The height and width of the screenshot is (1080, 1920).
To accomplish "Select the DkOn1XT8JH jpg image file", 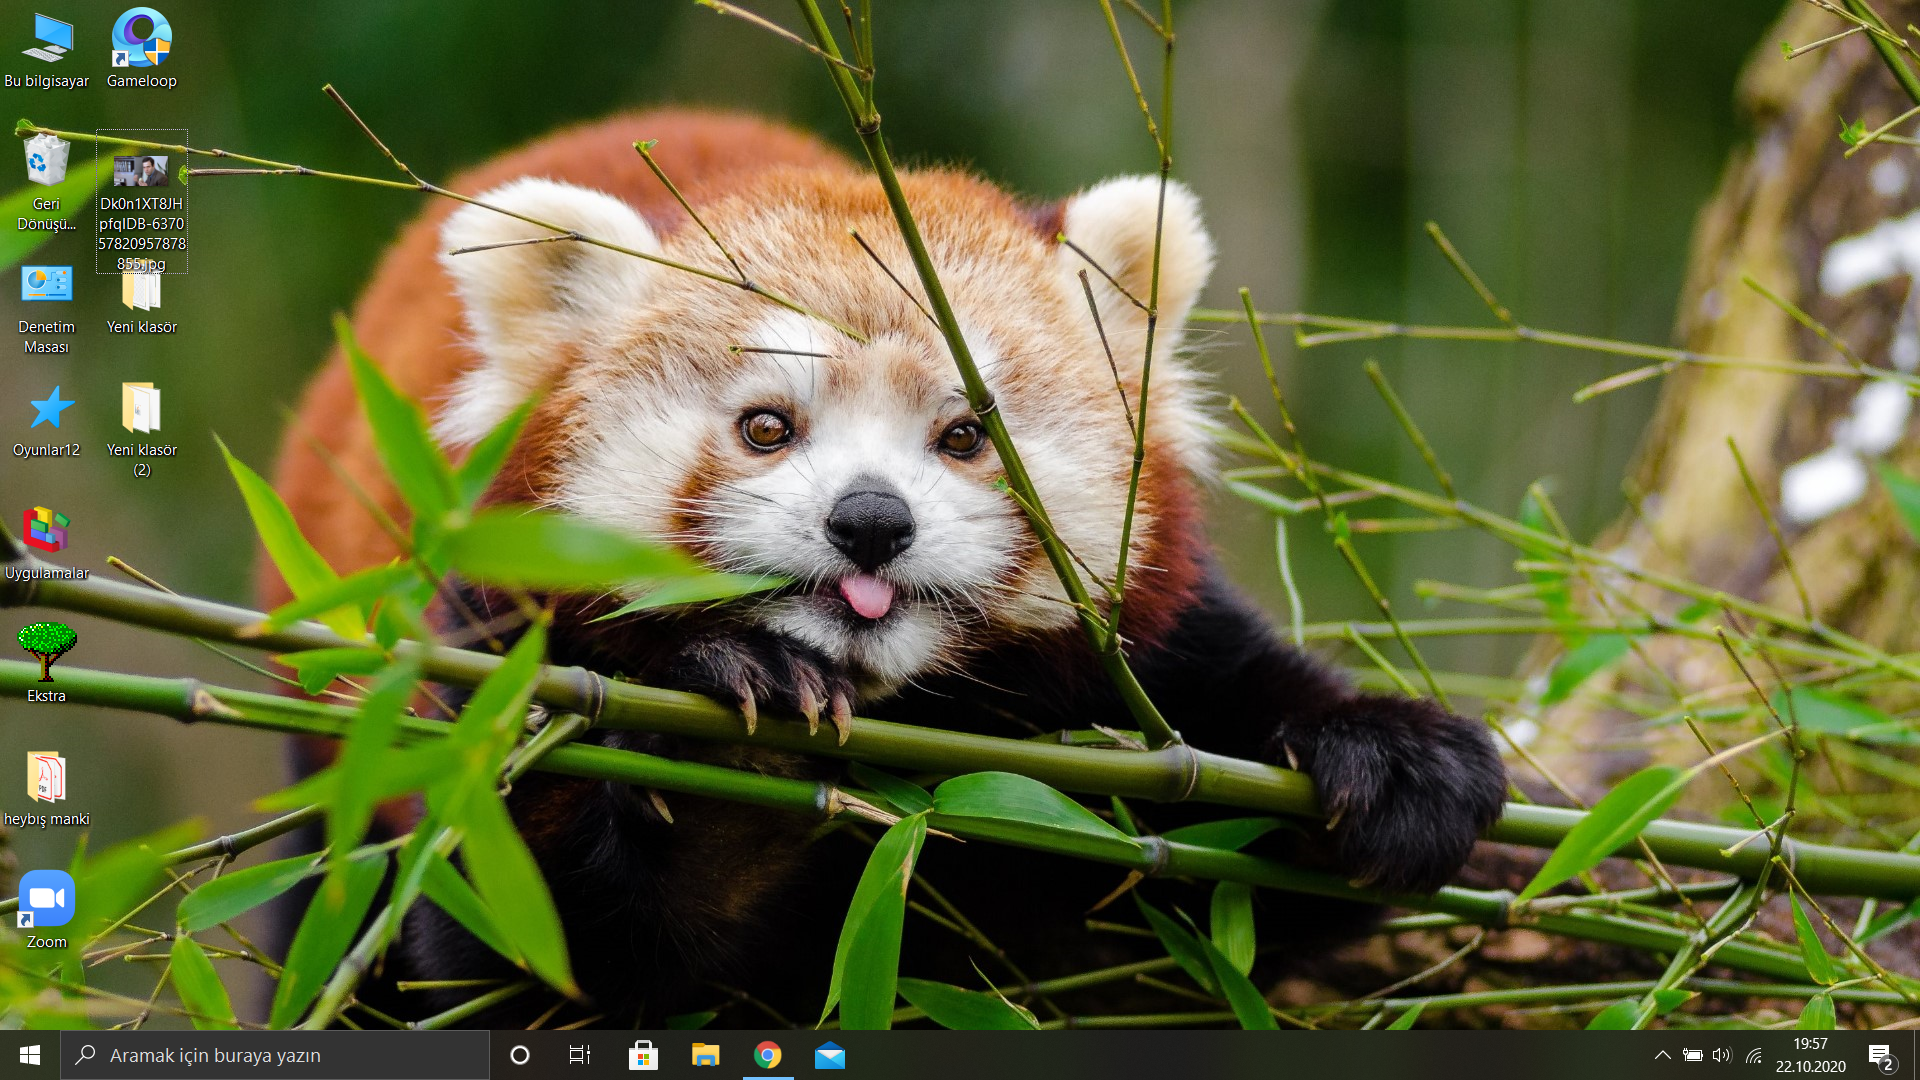I will 141,202.
